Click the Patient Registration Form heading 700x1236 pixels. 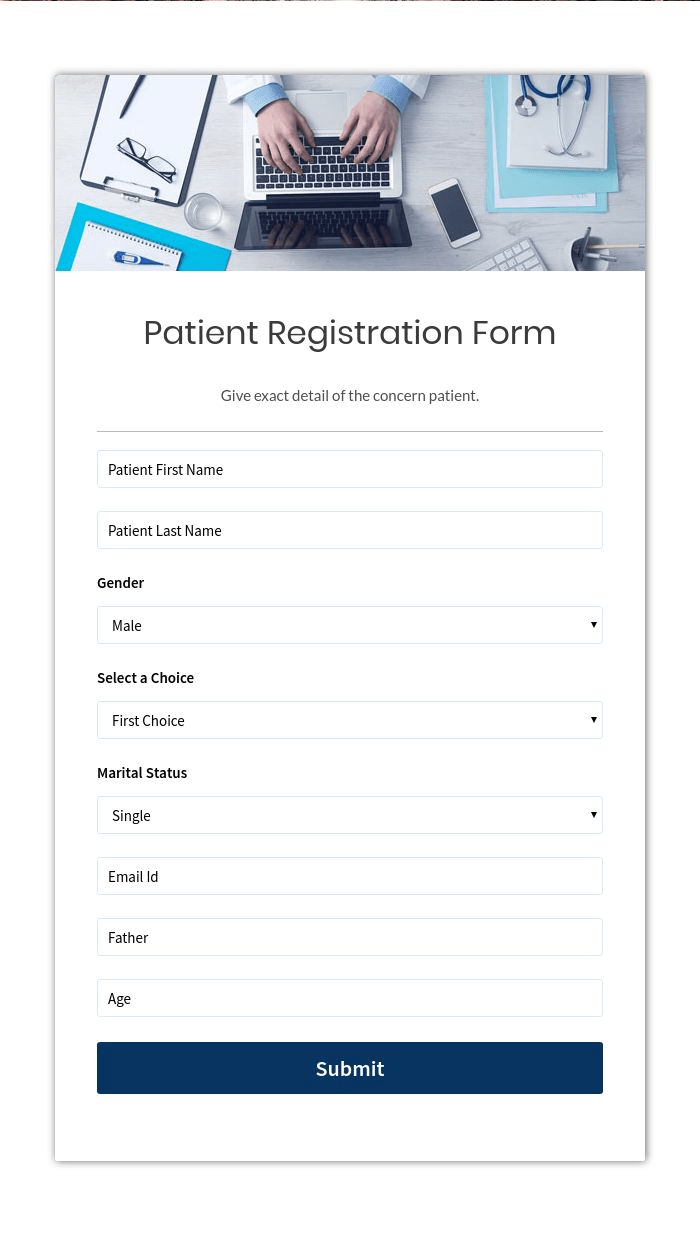click(350, 333)
